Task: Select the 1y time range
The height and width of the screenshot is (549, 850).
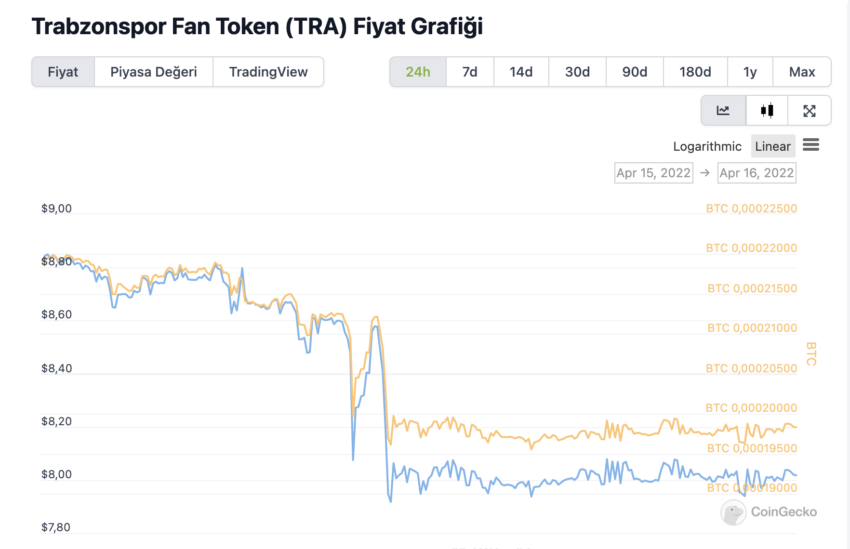Action: pyautogui.click(x=750, y=72)
